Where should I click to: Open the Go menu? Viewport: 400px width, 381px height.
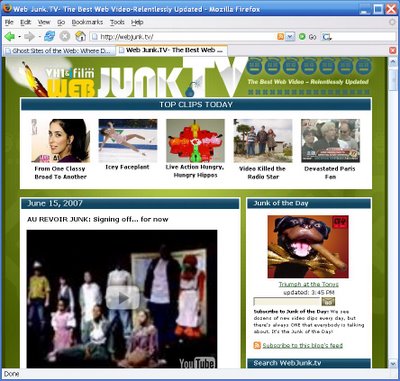pos(61,22)
